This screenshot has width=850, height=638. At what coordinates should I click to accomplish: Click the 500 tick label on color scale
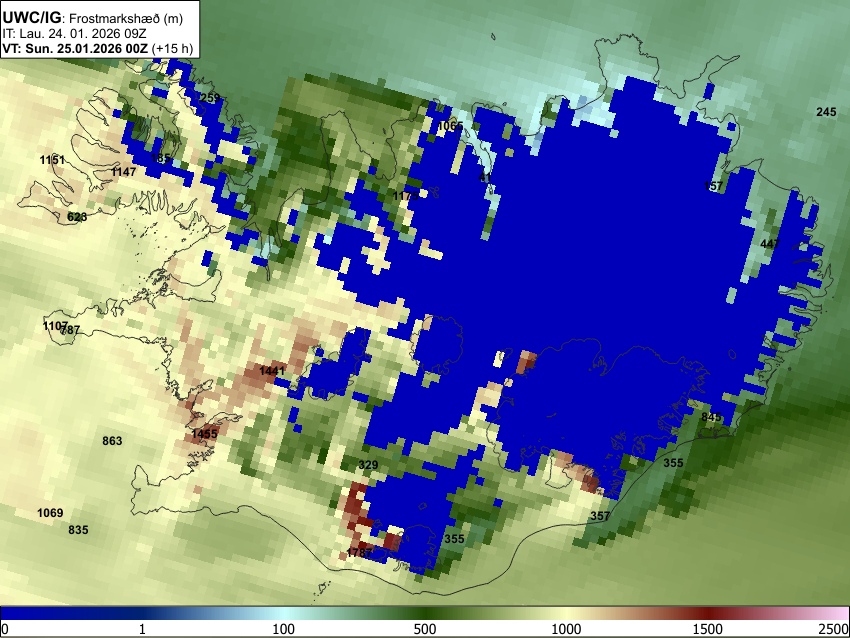click(425, 629)
